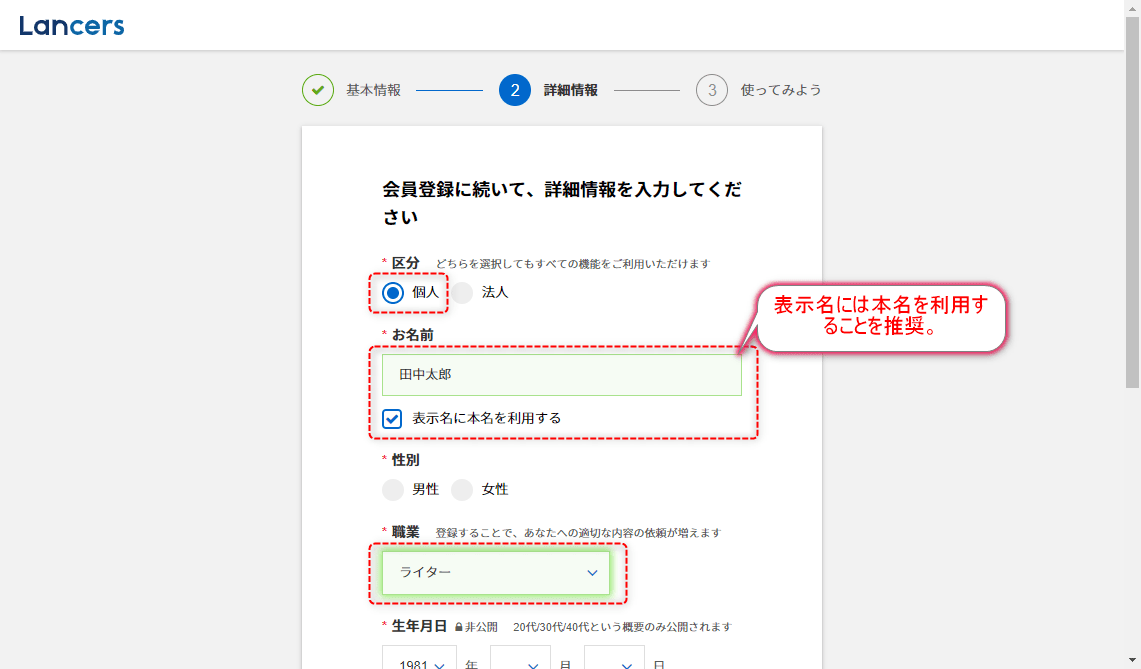The image size is (1141, 669).
Task: Click the お名前 field containing 田中太郎
Action: 561,375
